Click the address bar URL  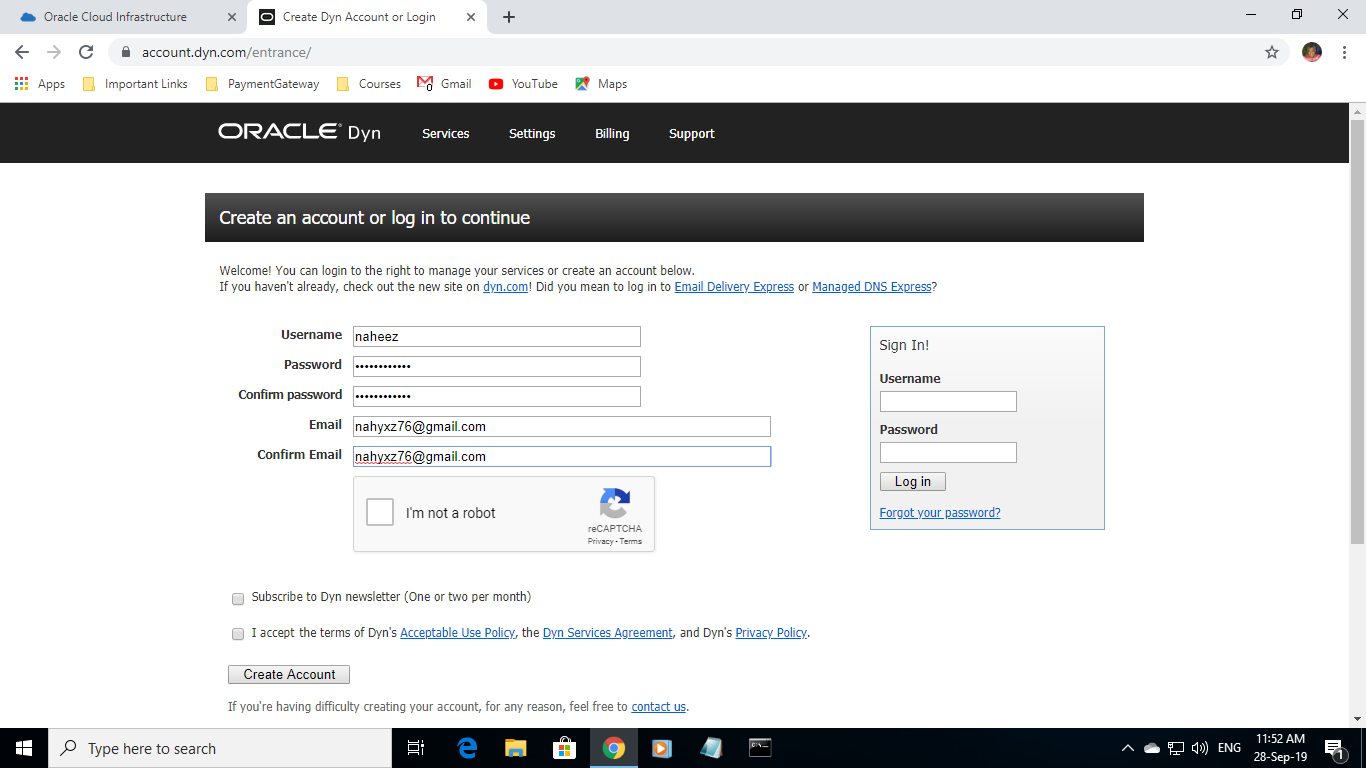pos(226,52)
